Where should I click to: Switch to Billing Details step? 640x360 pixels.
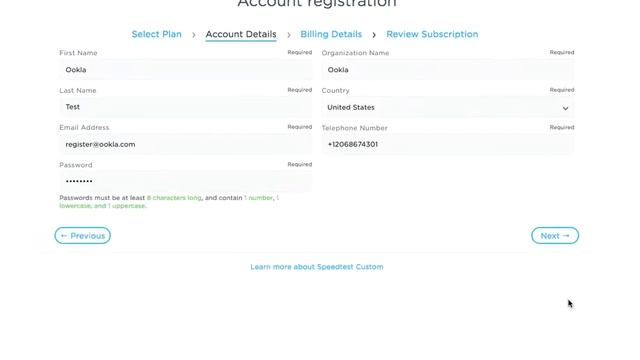[x=331, y=34]
